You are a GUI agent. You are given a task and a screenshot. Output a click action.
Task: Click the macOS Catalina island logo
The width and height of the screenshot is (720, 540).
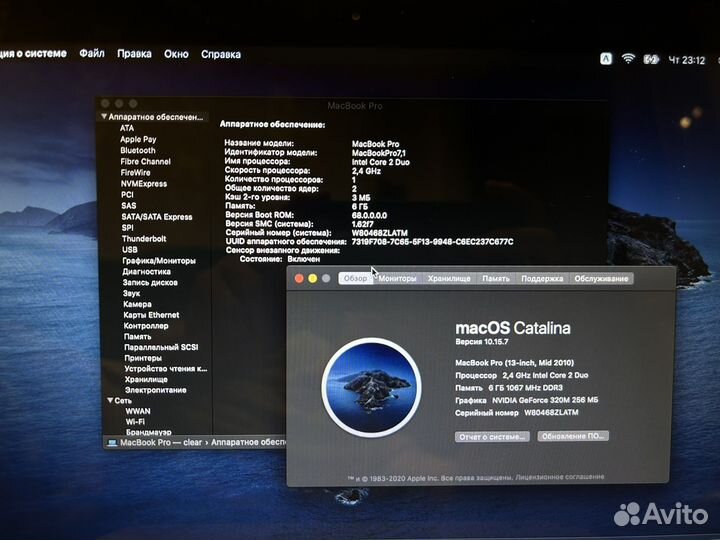pos(371,387)
